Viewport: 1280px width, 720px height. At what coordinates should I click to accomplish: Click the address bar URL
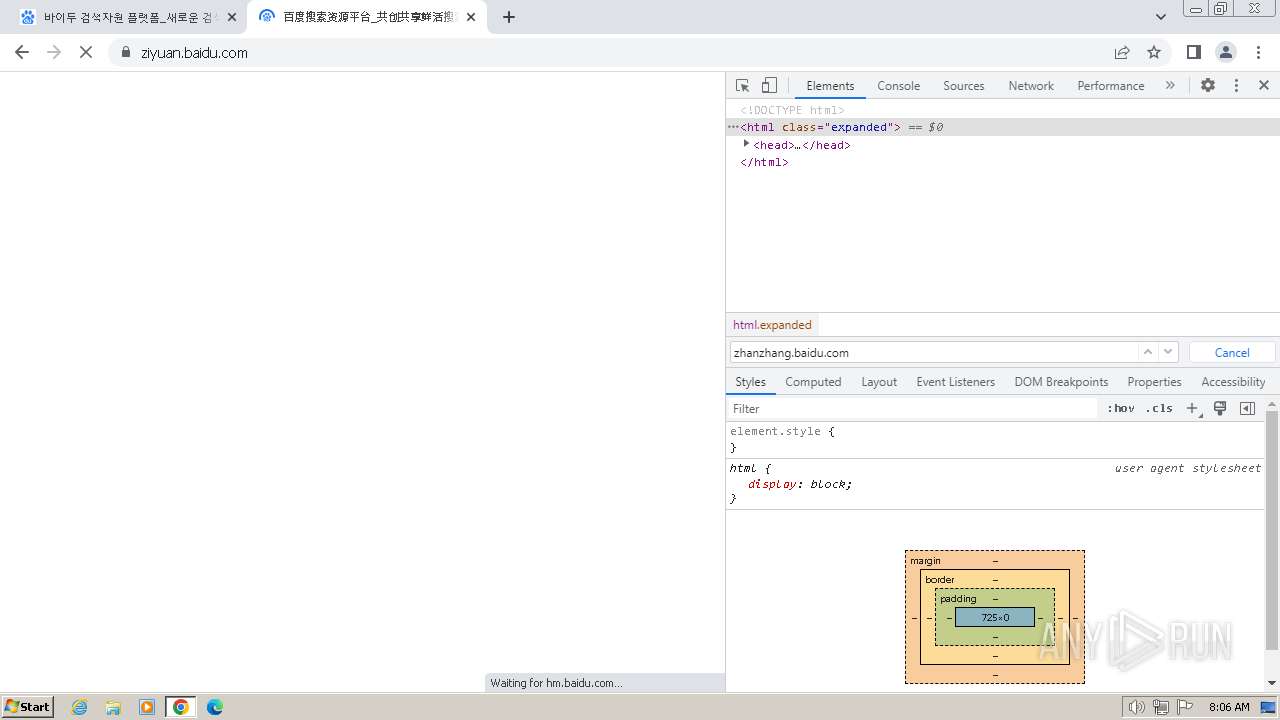194,52
